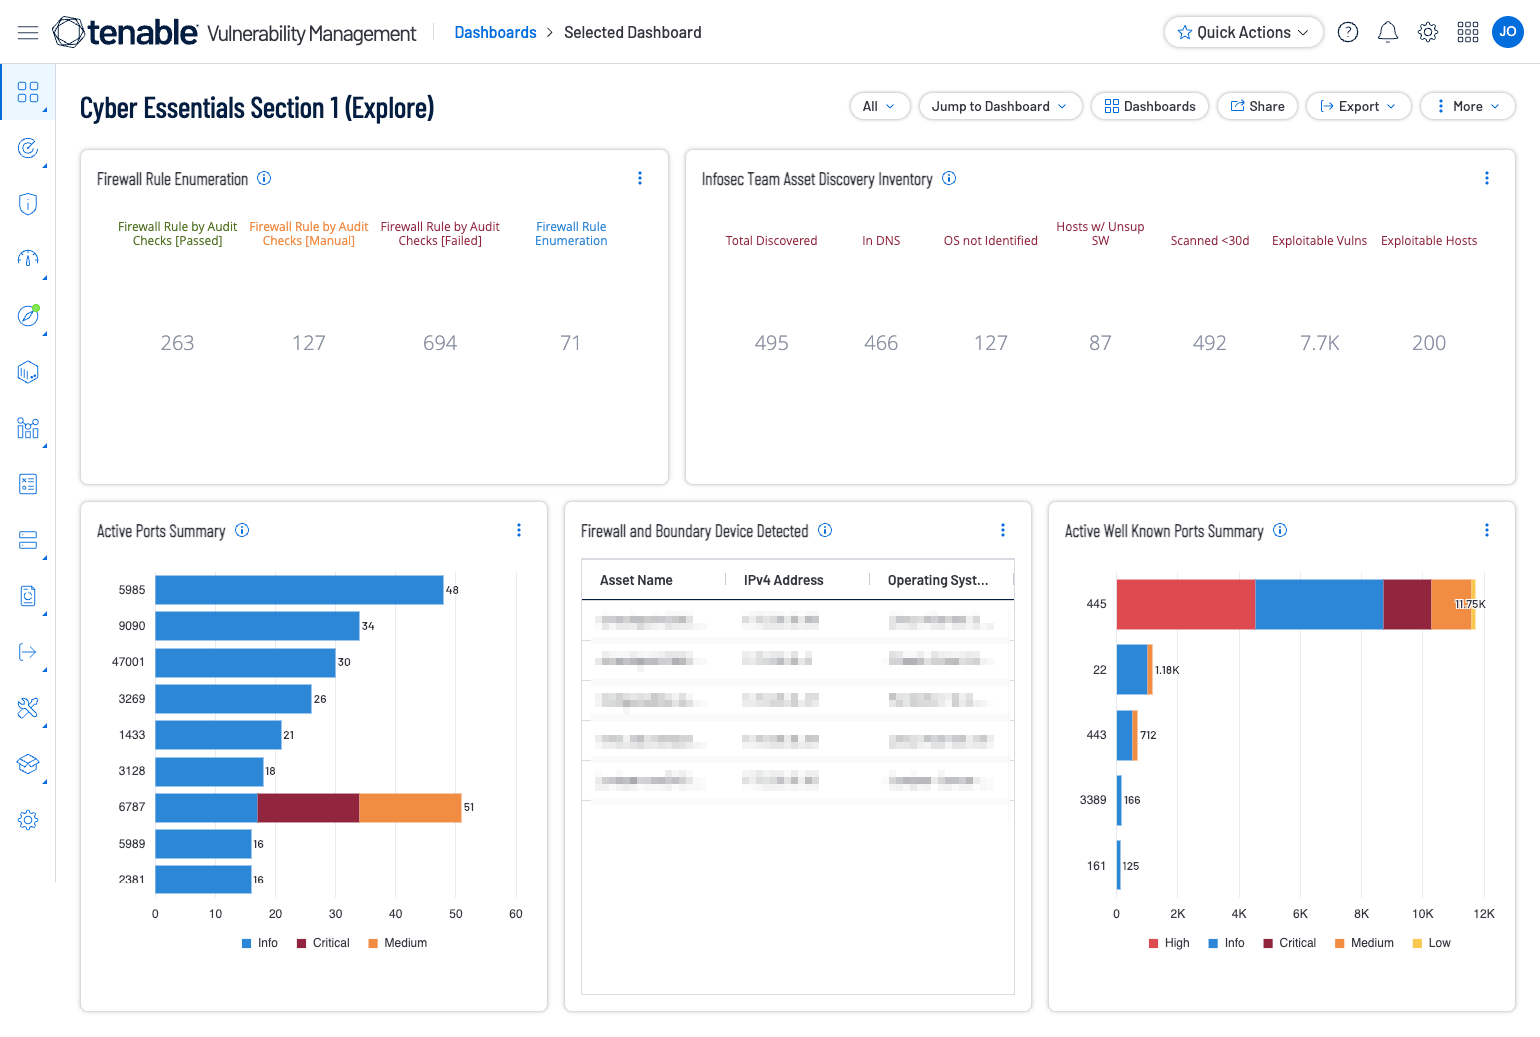
Task: Open the Jump to Dashboard dropdown
Action: click(x=1000, y=106)
